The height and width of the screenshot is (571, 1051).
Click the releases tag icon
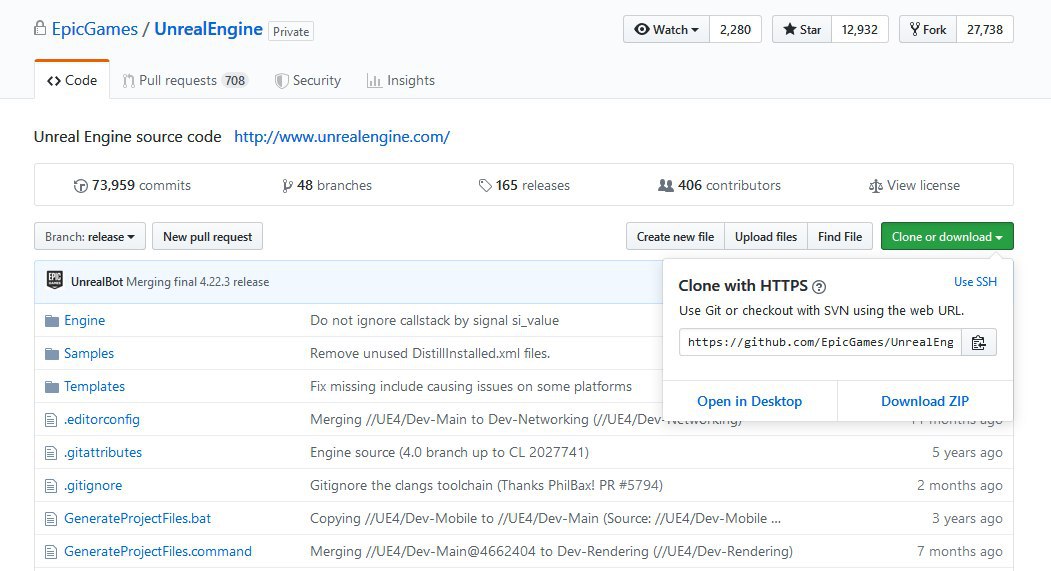[485, 186]
